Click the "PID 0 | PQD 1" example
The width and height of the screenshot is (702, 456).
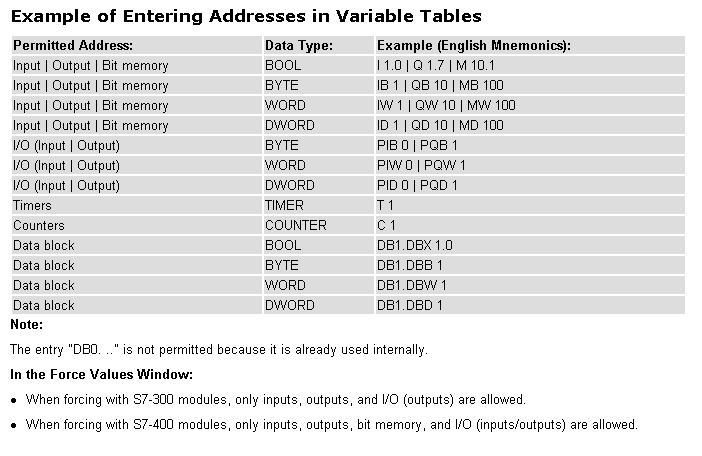point(418,185)
